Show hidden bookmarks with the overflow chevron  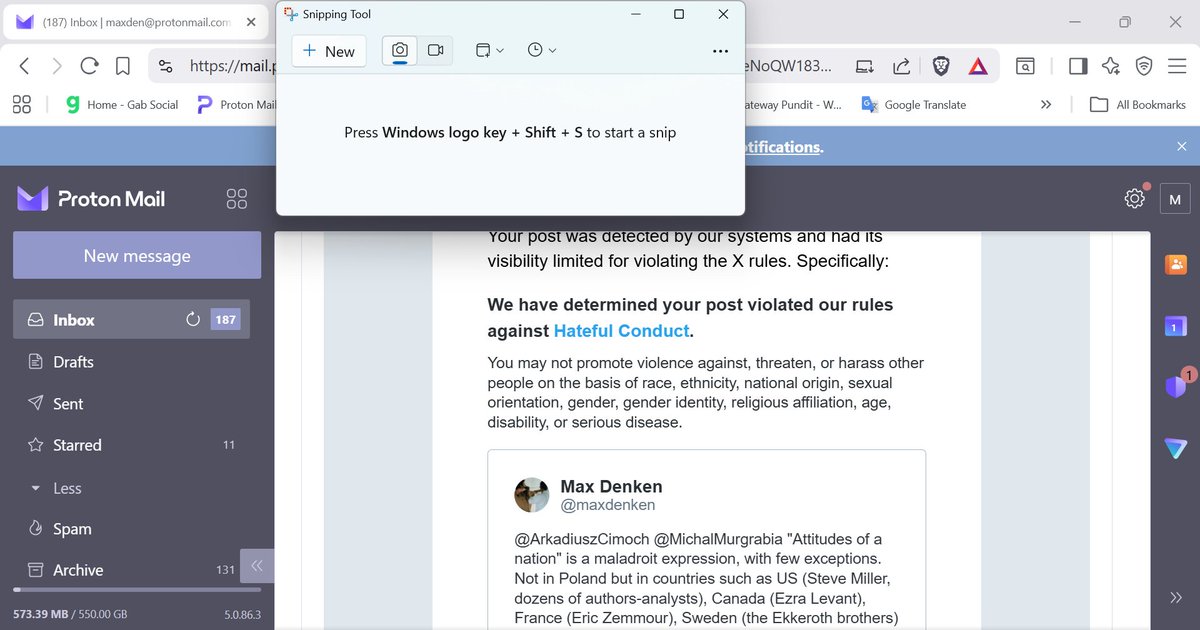click(x=1046, y=104)
